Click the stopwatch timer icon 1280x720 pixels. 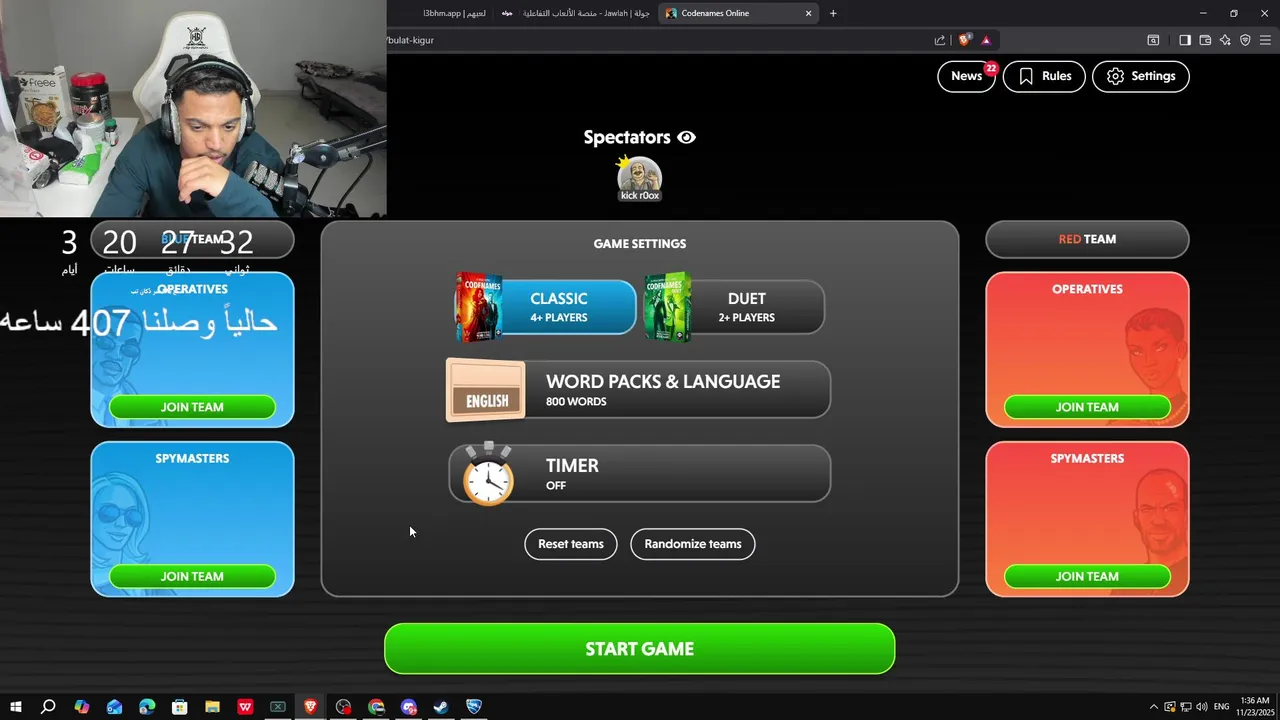tap(488, 474)
